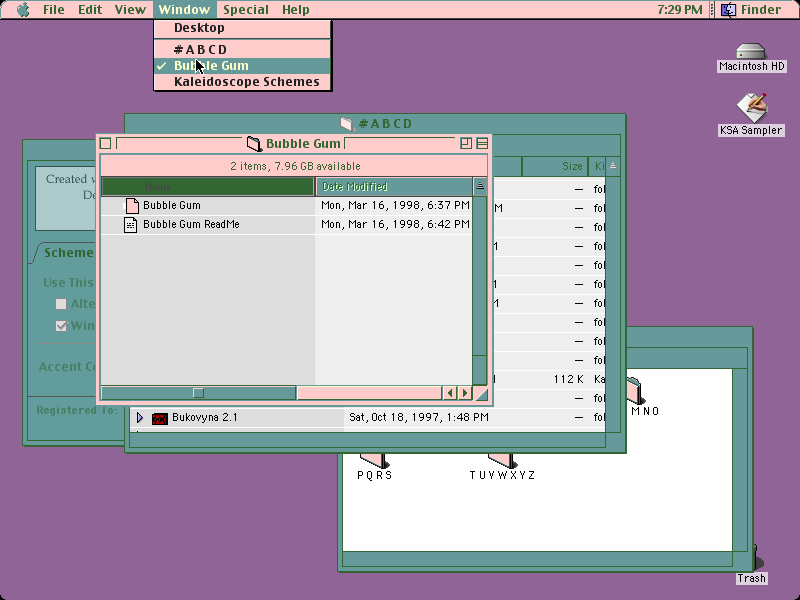Click the sort order button in Bubble Gum window
This screenshot has height=600, width=800.
click(x=480, y=187)
